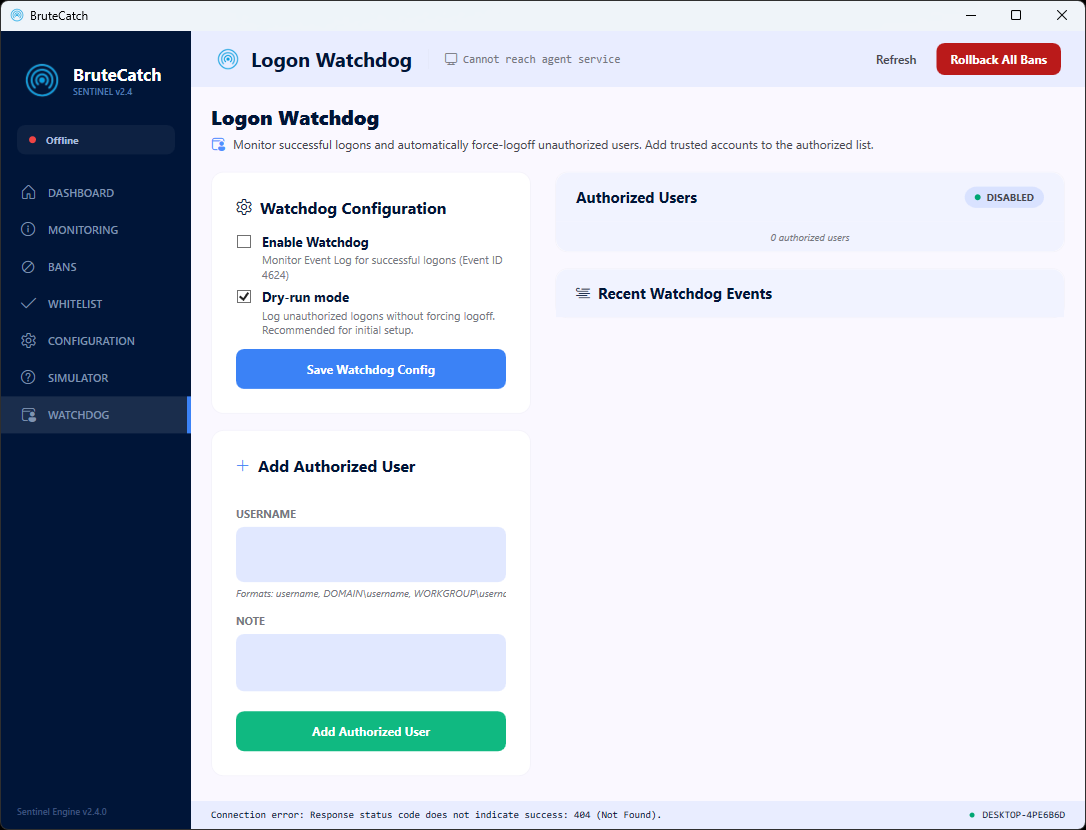Image resolution: width=1086 pixels, height=830 pixels.
Task: Focus the Username input field
Action: point(371,554)
